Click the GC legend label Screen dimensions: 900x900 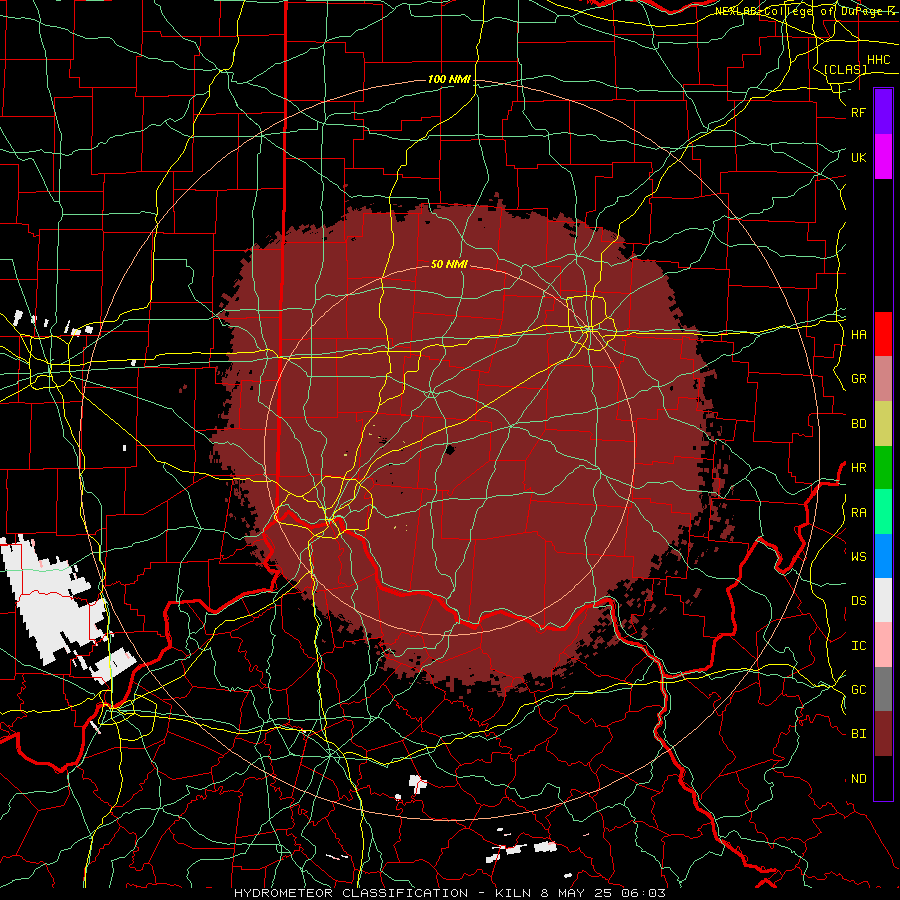point(858,690)
